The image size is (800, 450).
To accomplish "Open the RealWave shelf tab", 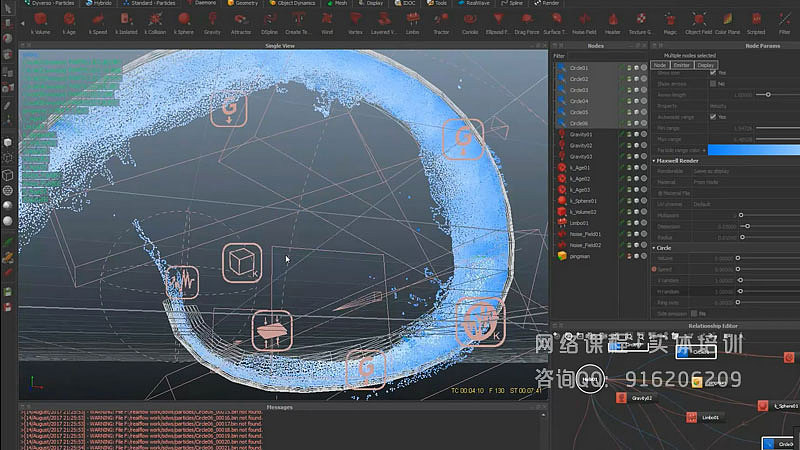I will 474,3.
